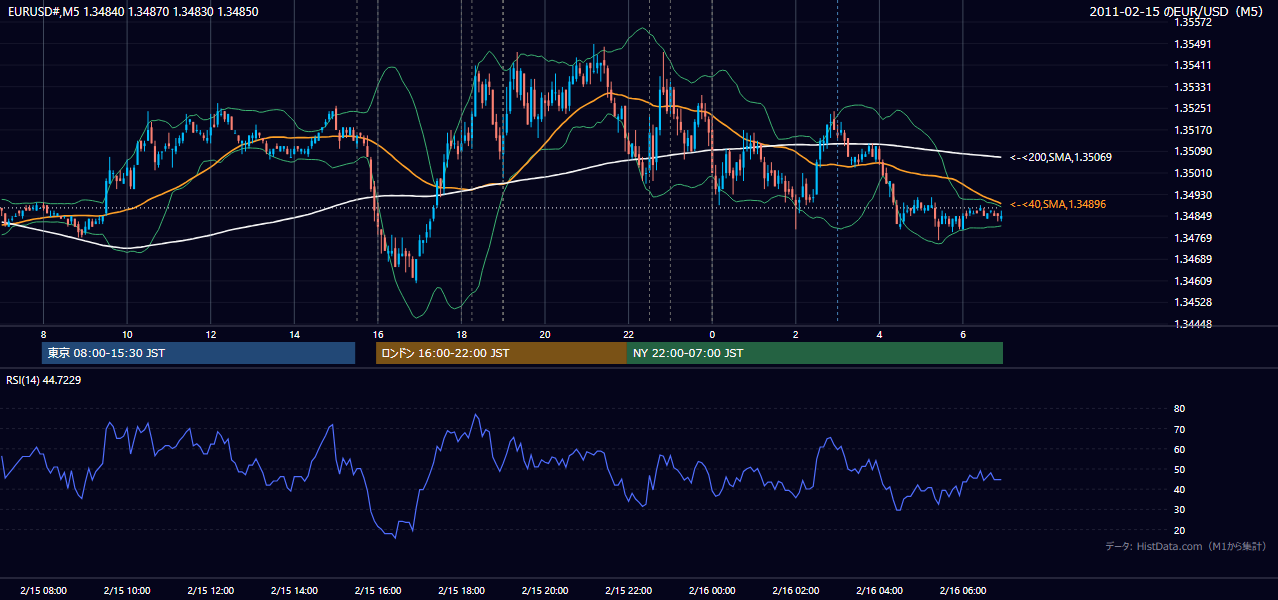Viewport: 1278px width, 600px height.
Task: Click the 200 SMA 1.35069 label
Action: 1061,157
